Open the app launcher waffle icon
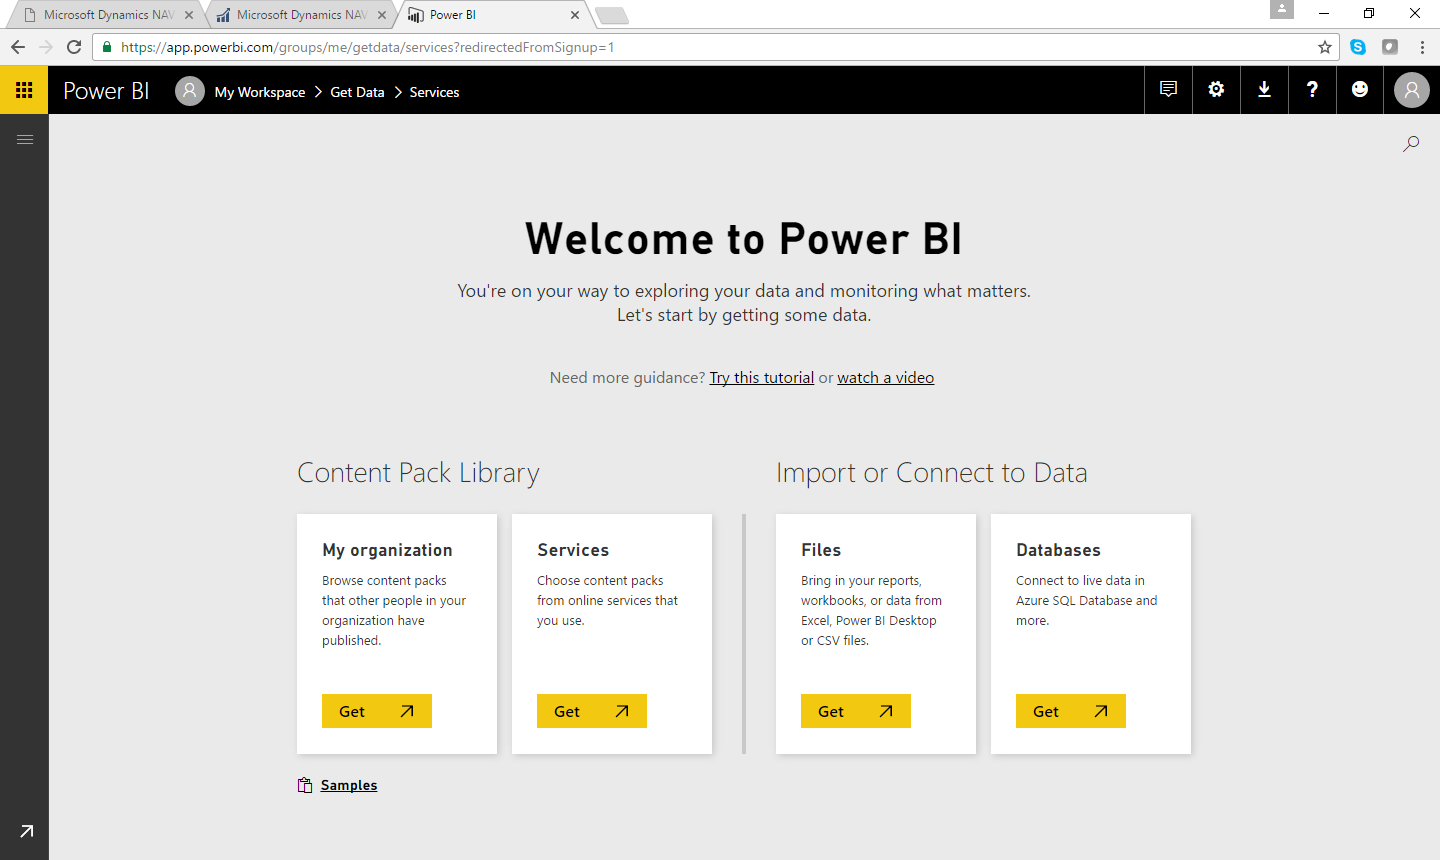 (24, 90)
